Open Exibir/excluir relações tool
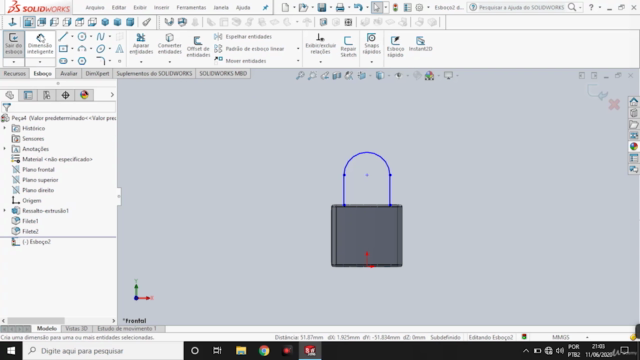The height and width of the screenshot is (360, 640). 320,44
